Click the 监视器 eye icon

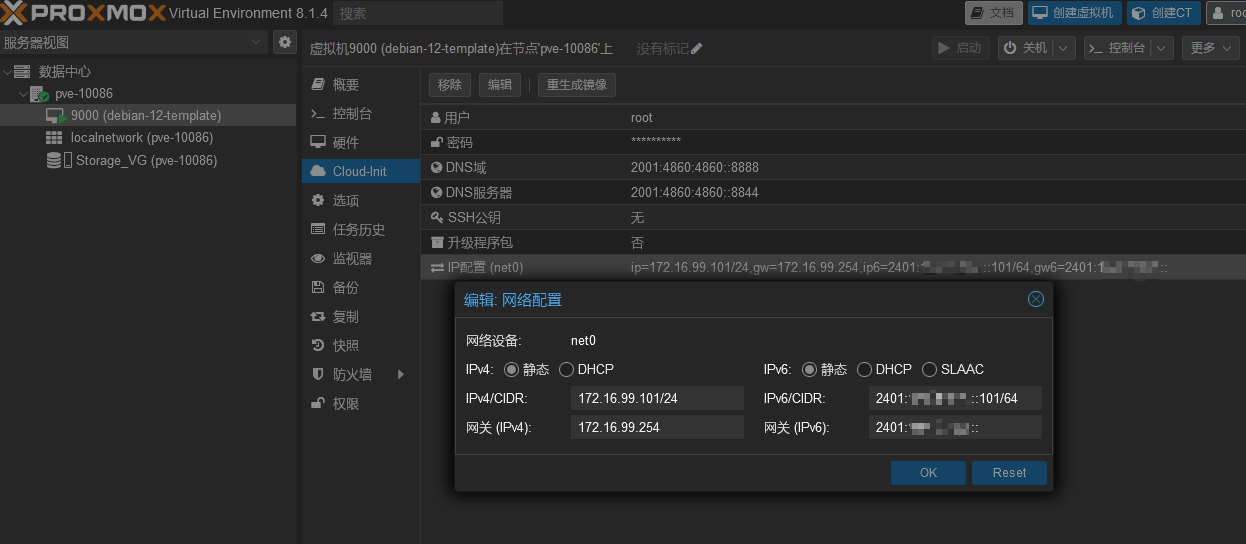tap(318, 258)
